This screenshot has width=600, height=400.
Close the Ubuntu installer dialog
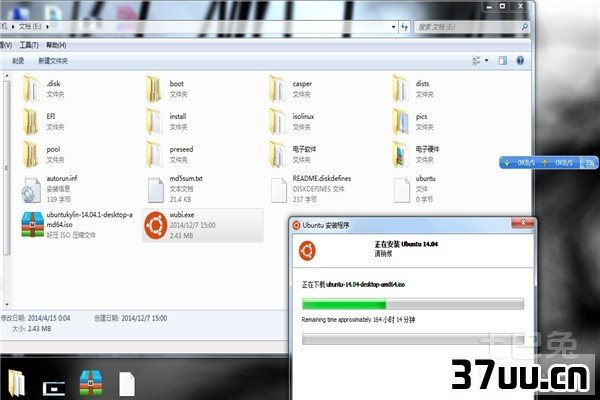(523, 223)
